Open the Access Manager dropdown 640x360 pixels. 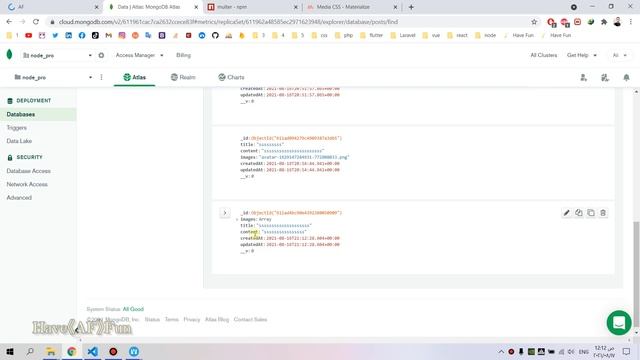pos(139,55)
